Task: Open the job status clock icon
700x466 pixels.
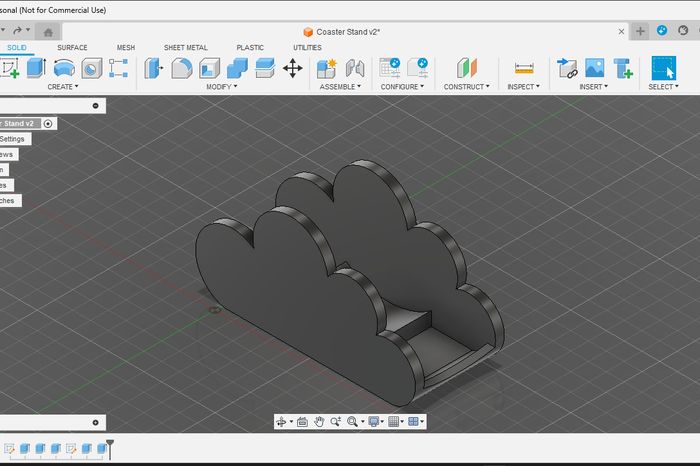Action: tap(683, 30)
